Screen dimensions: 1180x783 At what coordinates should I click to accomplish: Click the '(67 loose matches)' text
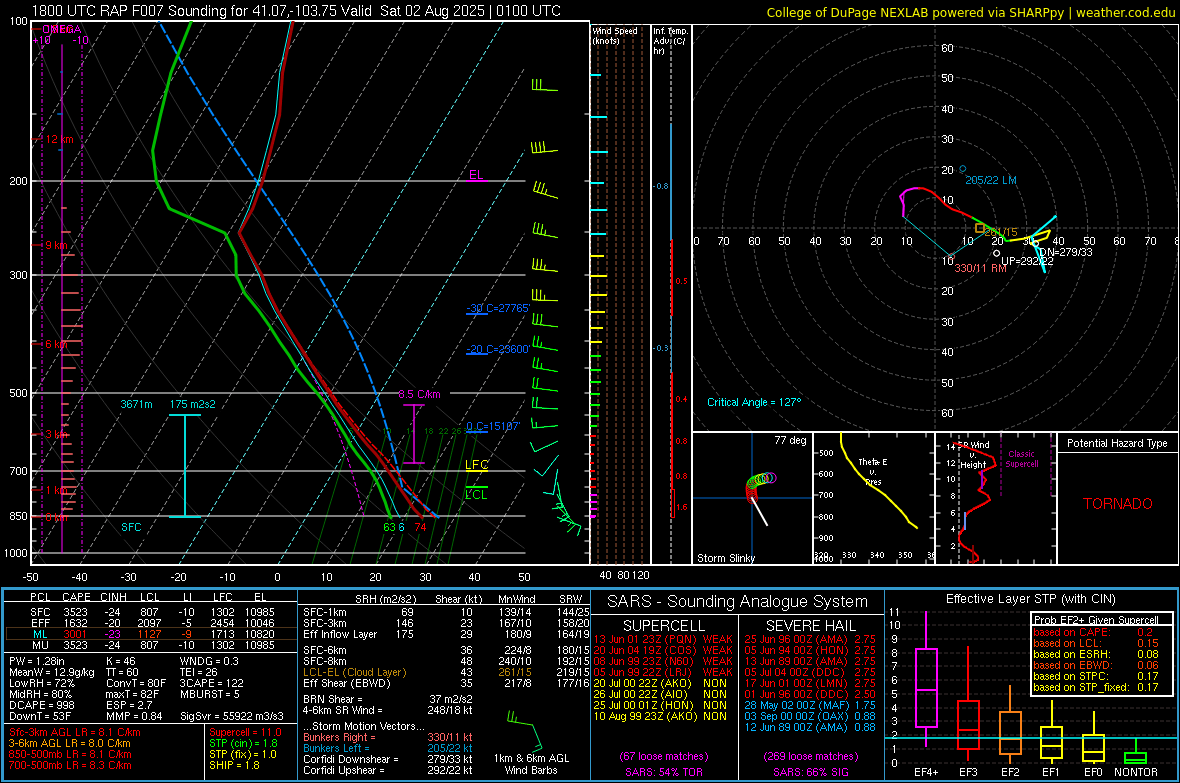[664, 756]
